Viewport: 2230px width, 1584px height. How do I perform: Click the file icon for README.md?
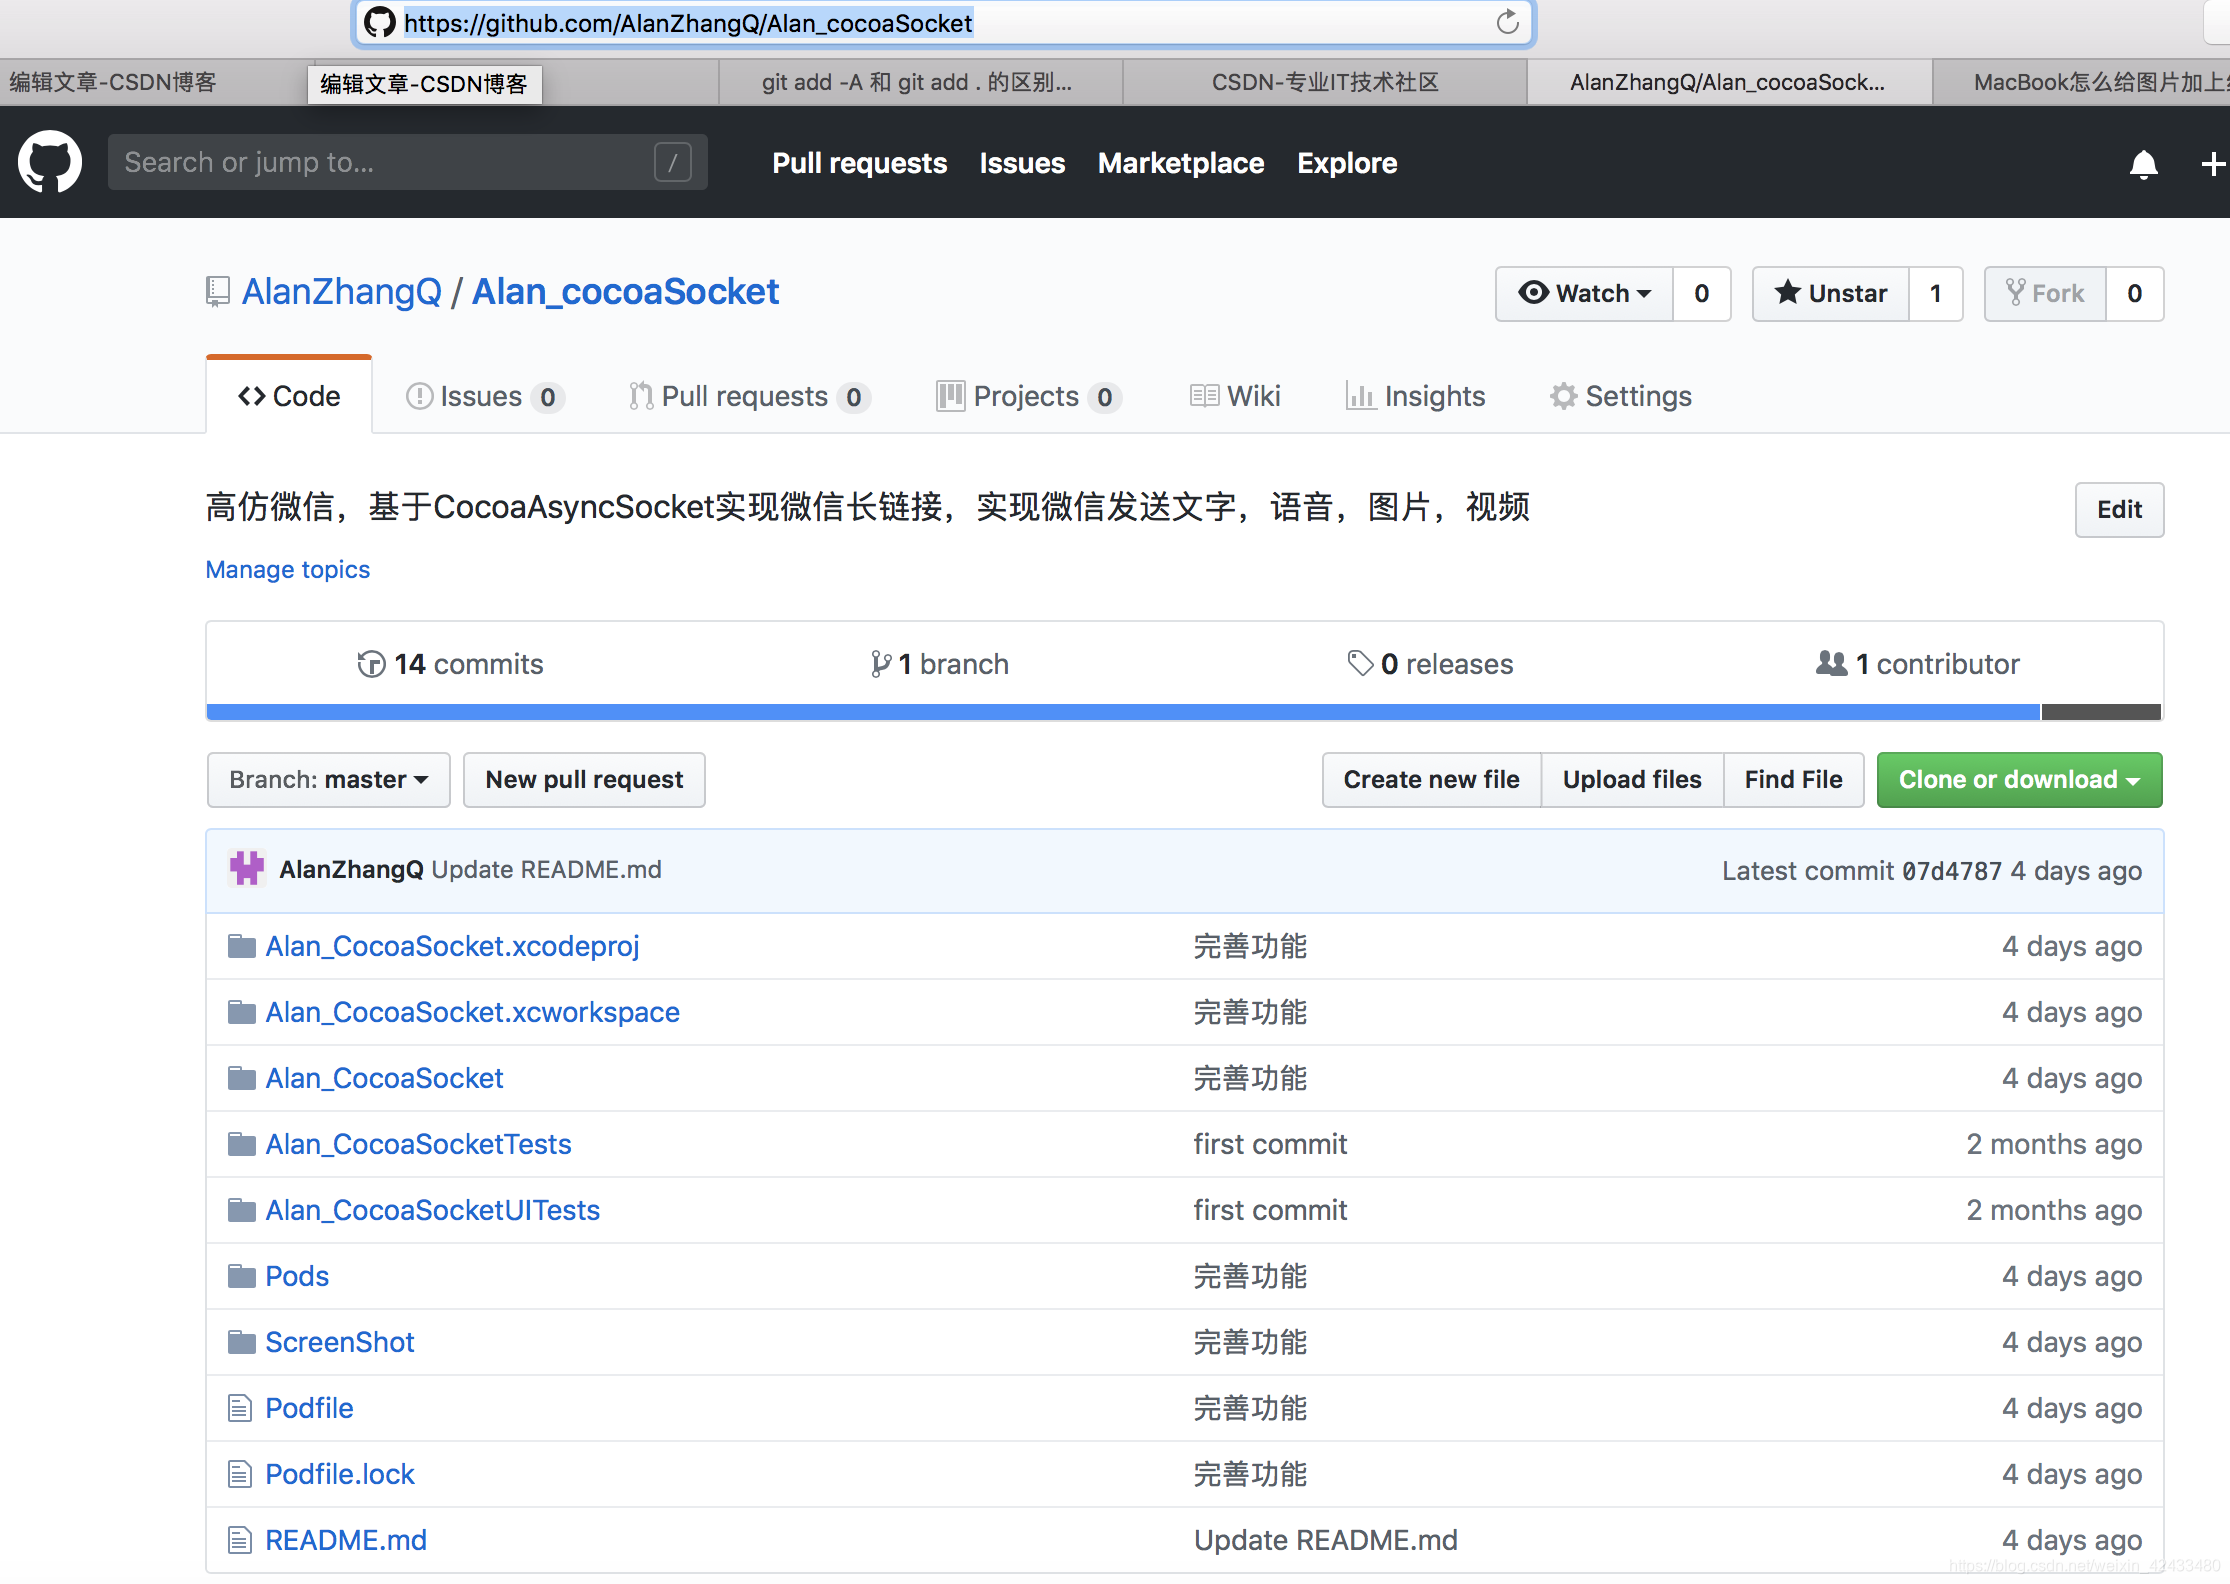click(x=240, y=1540)
